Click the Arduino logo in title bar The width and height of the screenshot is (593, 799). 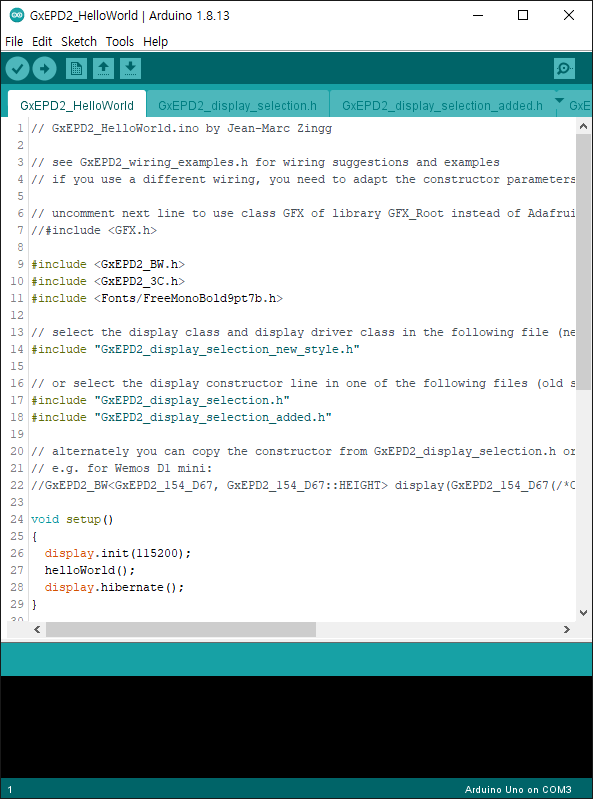pyautogui.click(x=17, y=15)
